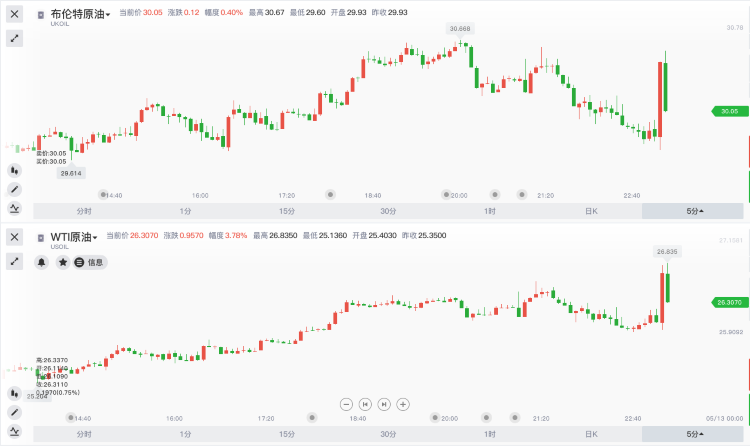Click 昨收 25.3500 in WTI header

(x=424, y=235)
